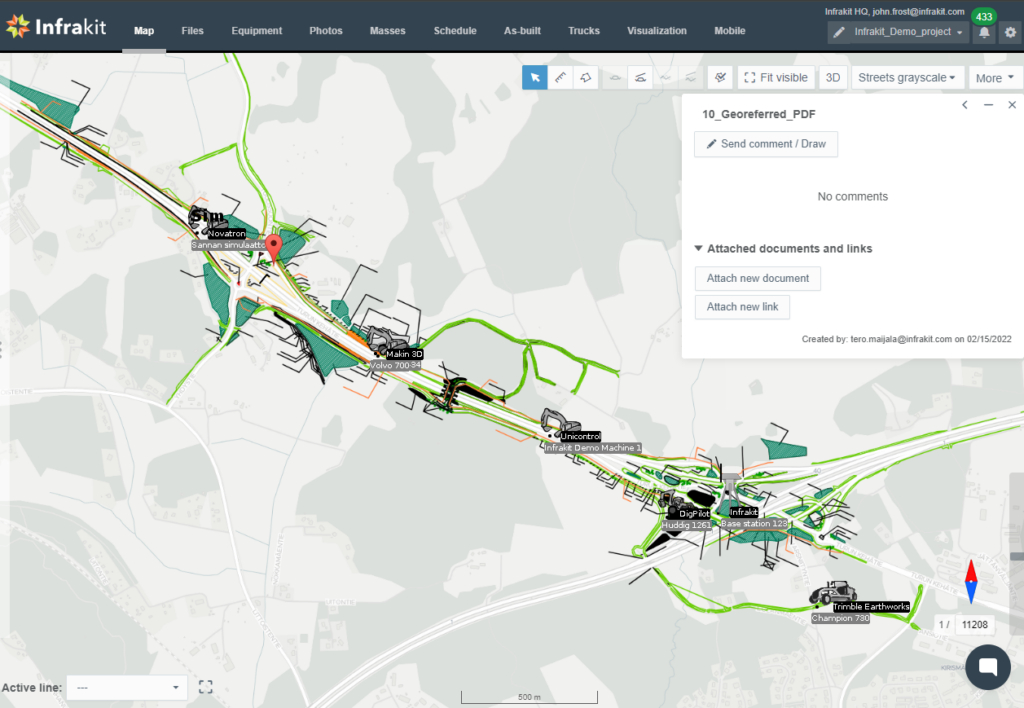Open the Streets grayscale basemap dropdown

(906, 78)
